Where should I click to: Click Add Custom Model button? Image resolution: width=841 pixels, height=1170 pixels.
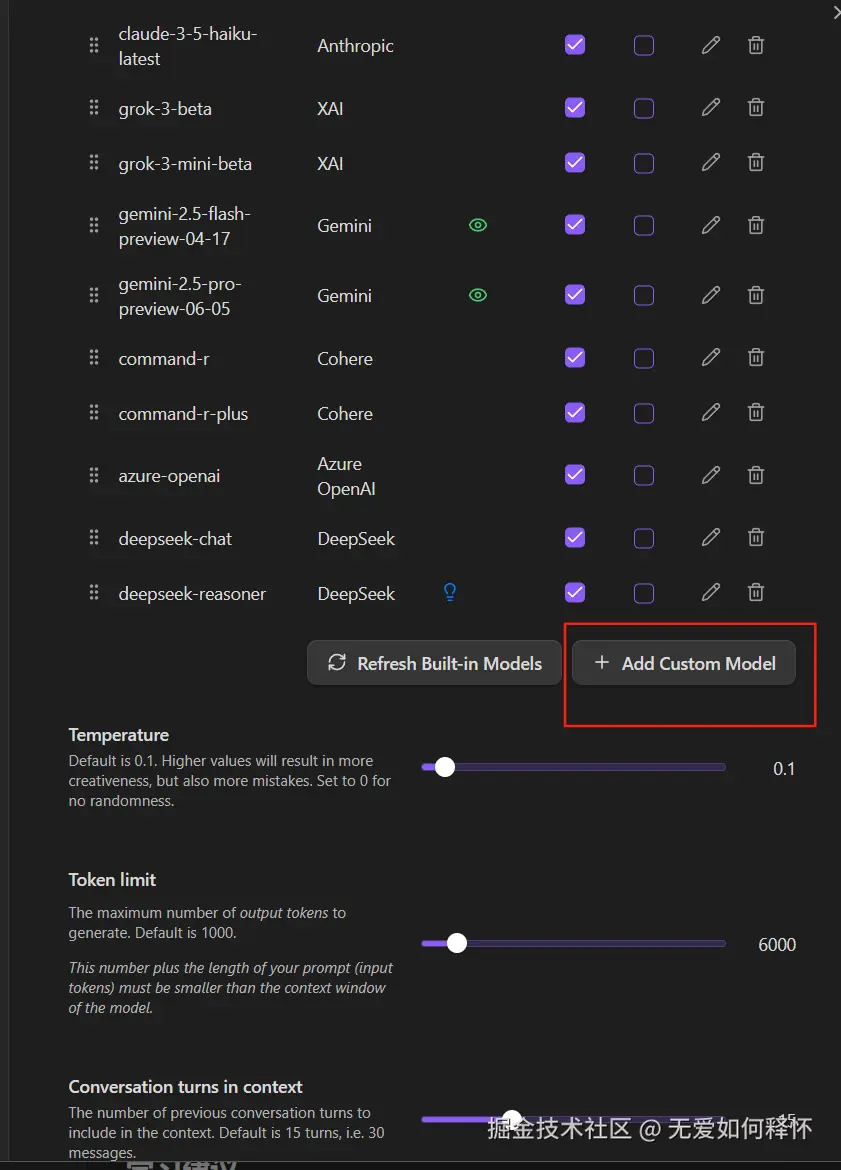[x=684, y=663]
